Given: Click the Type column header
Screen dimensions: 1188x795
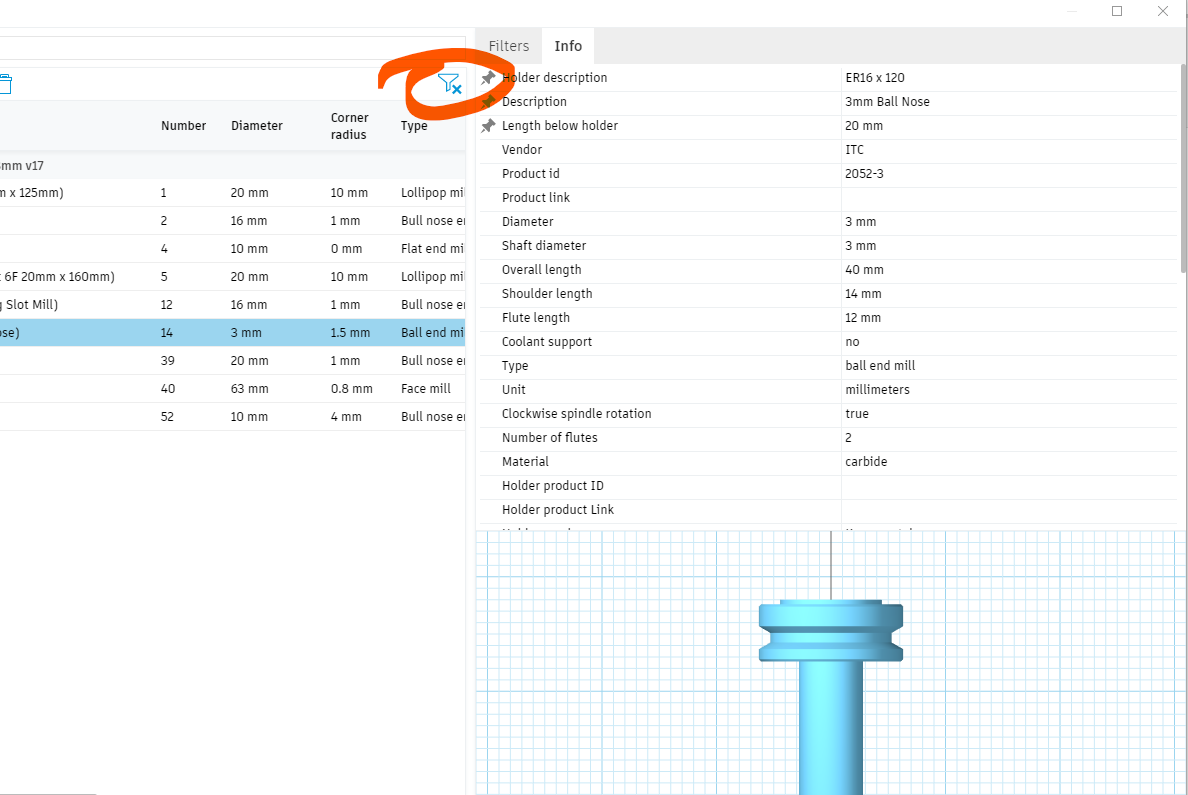Looking at the screenshot, I should point(413,125).
